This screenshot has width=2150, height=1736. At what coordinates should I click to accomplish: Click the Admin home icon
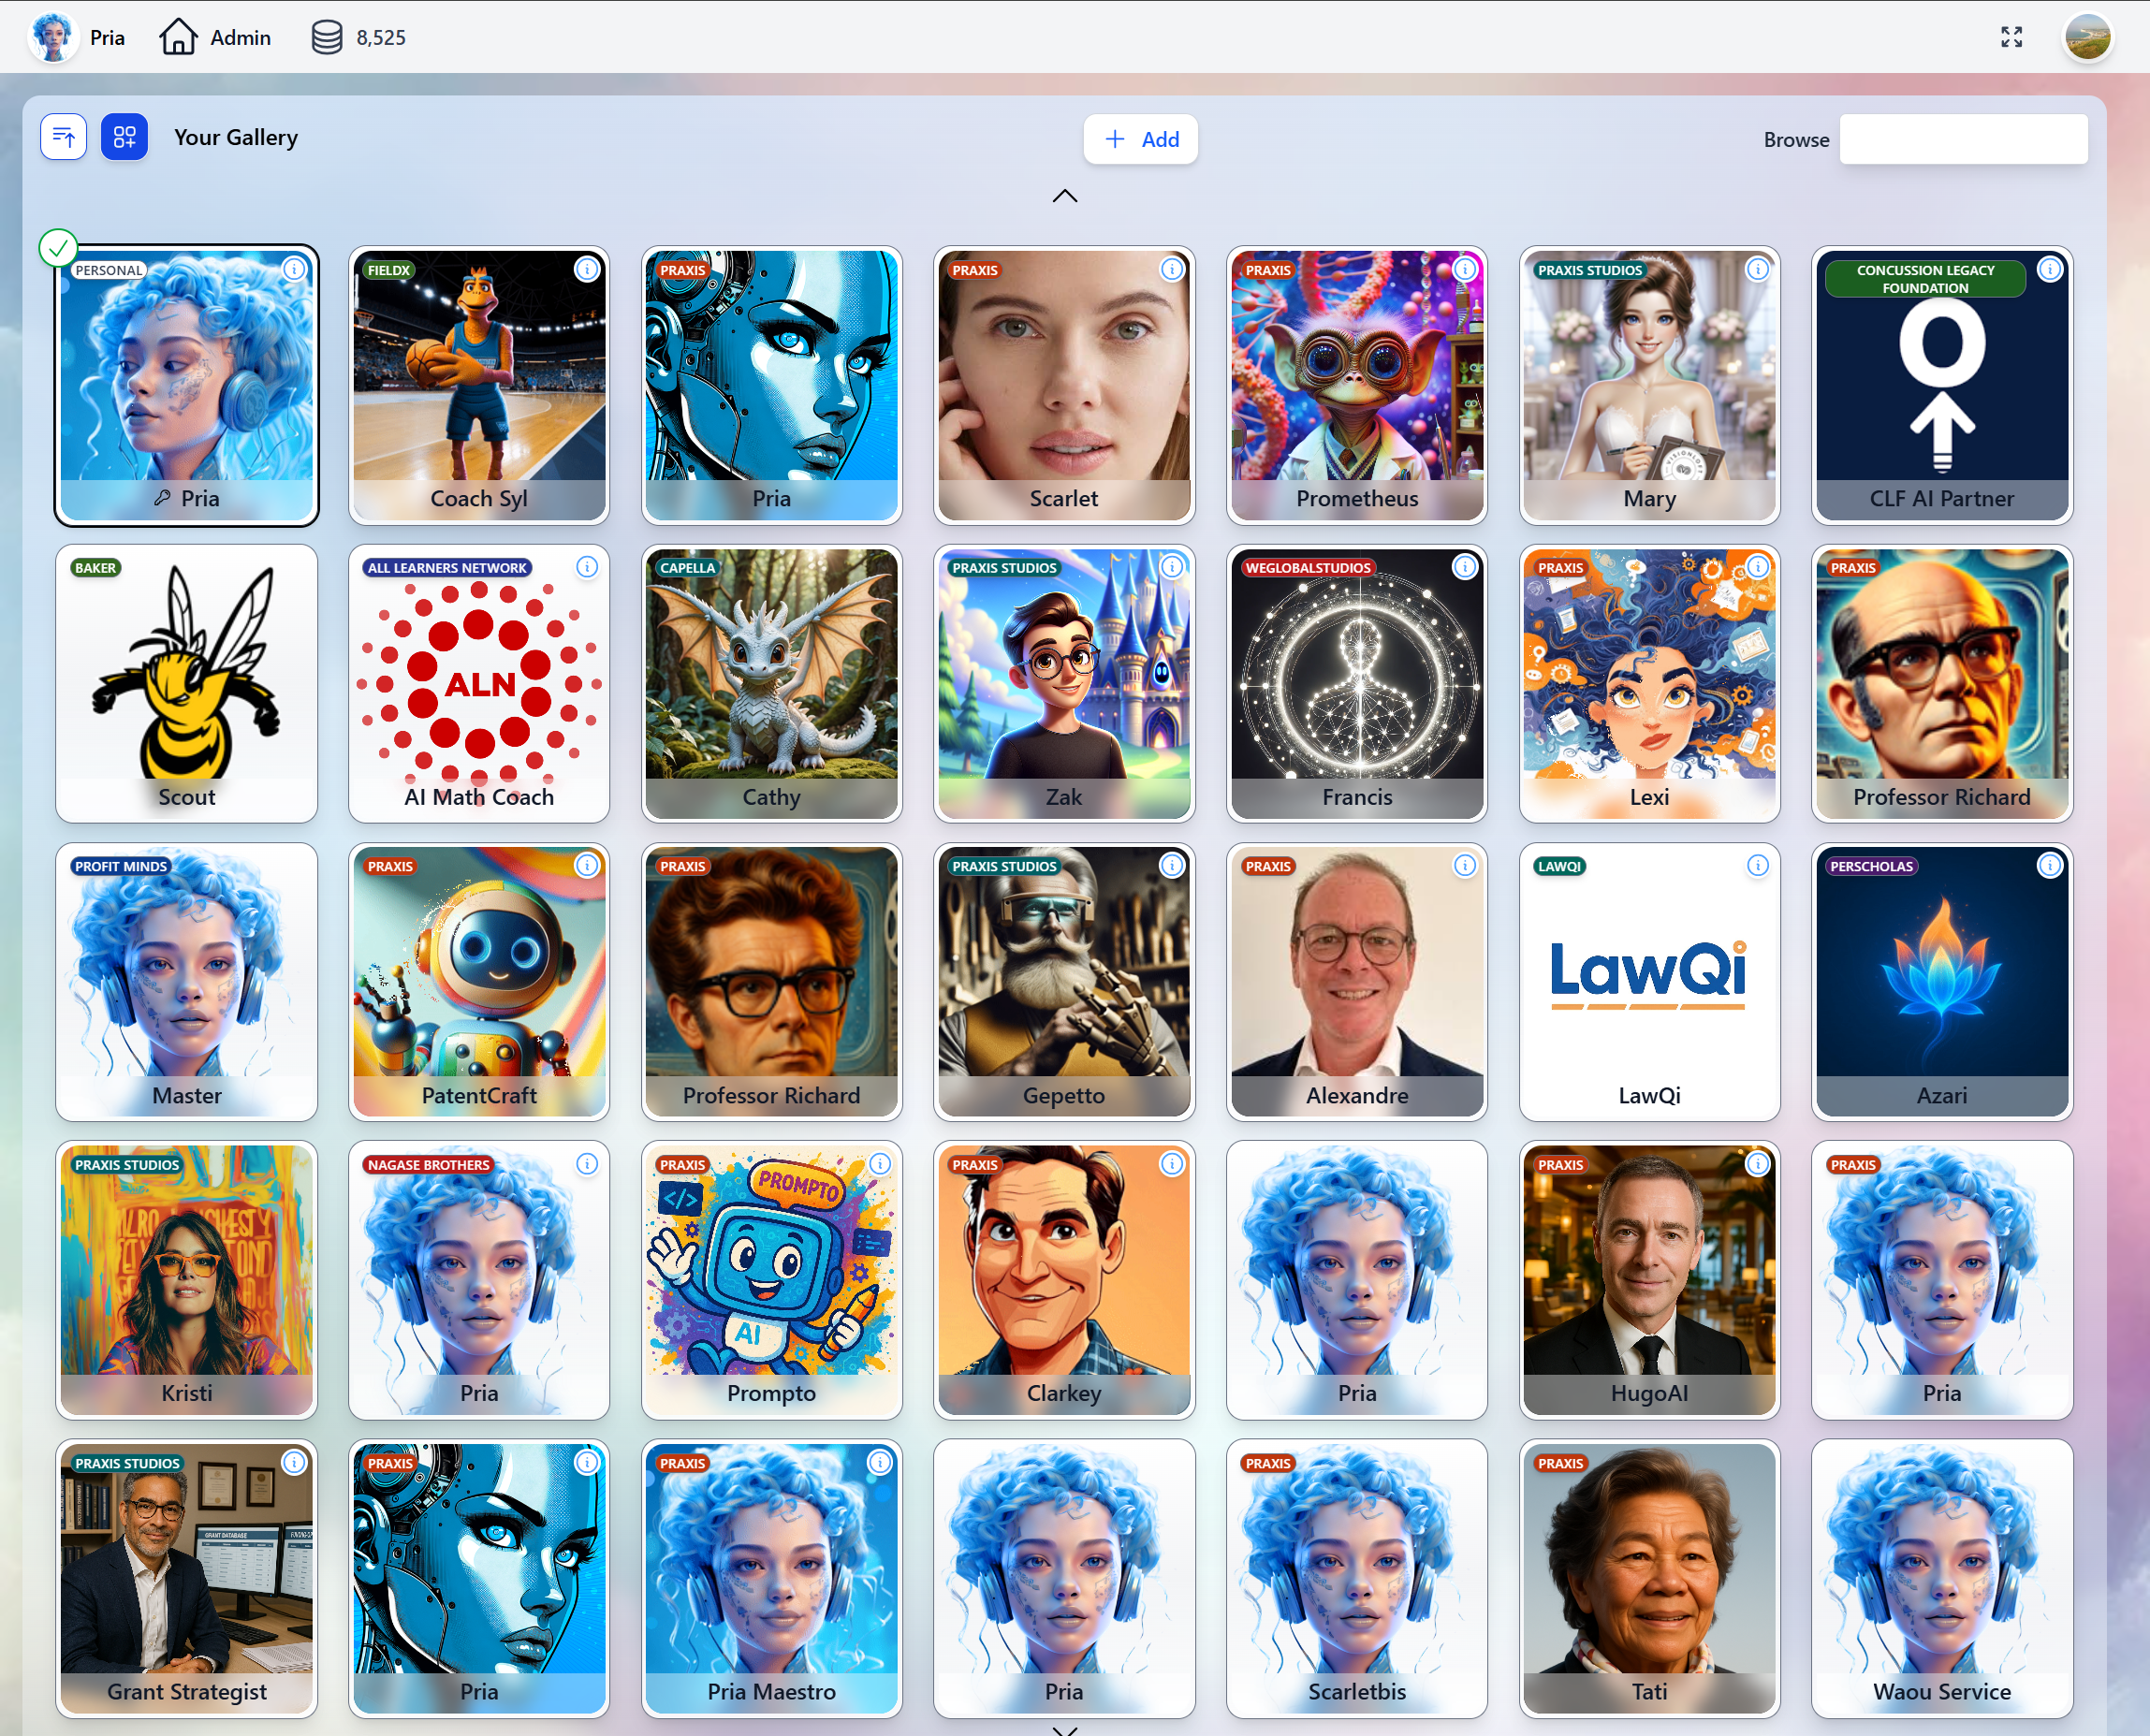click(x=180, y=36)
